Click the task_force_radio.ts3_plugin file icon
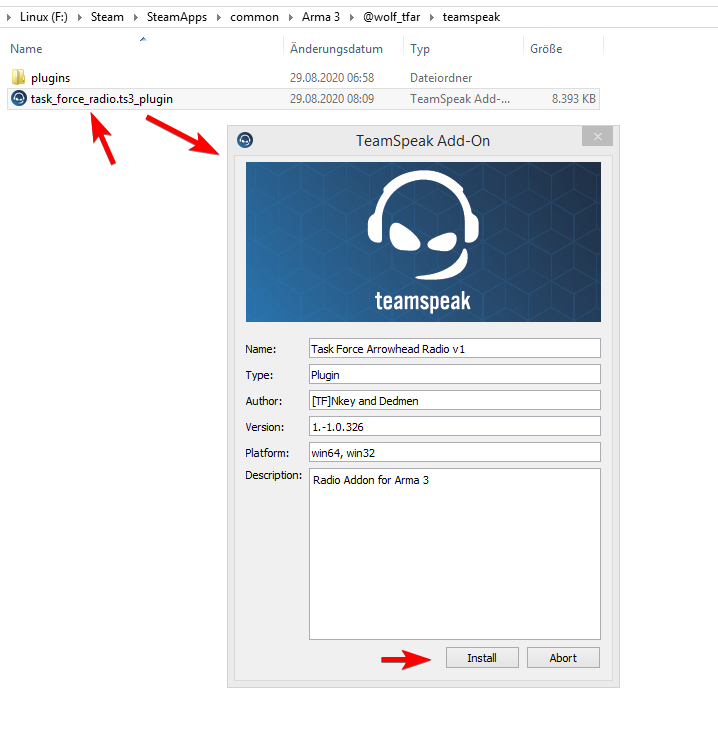This screenshot has width=718, height=752. coord(18,99)
